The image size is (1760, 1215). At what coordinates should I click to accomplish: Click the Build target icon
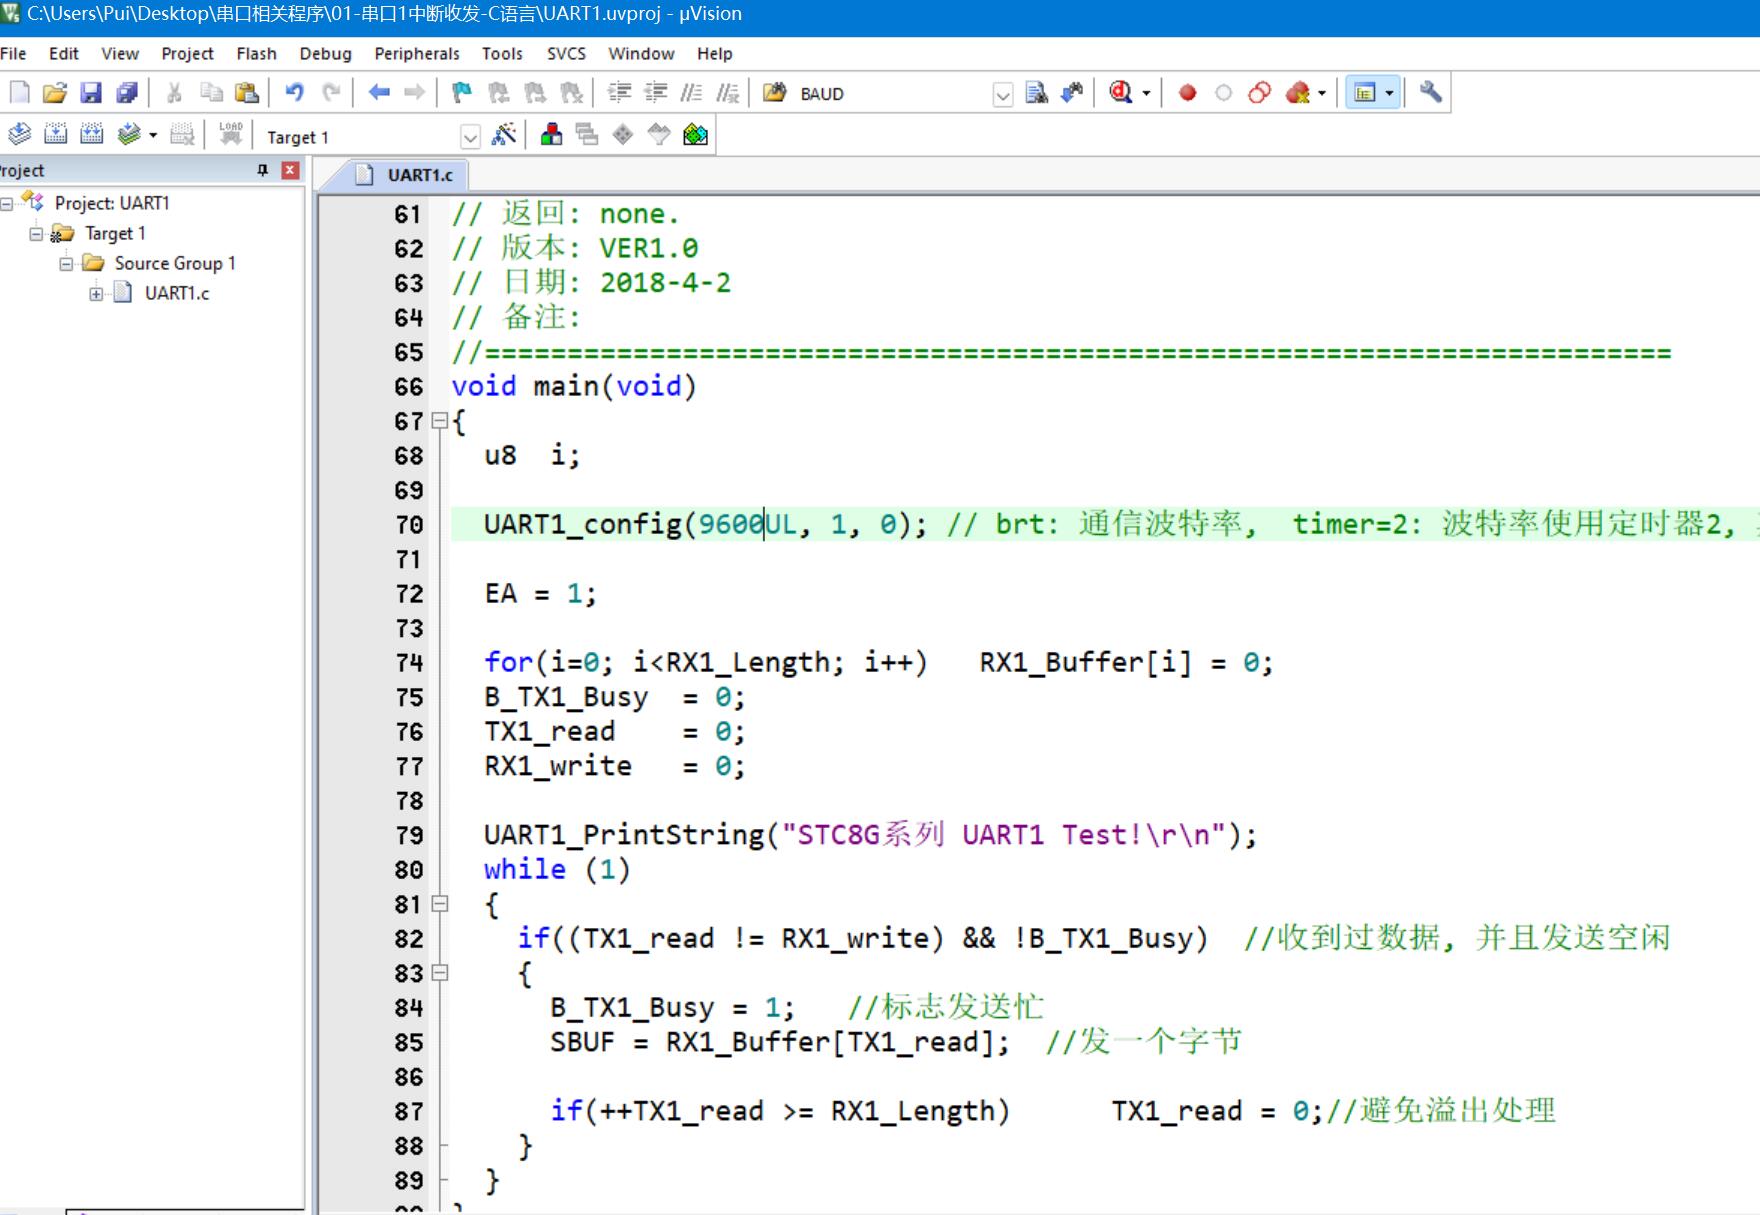pos(56,135)
